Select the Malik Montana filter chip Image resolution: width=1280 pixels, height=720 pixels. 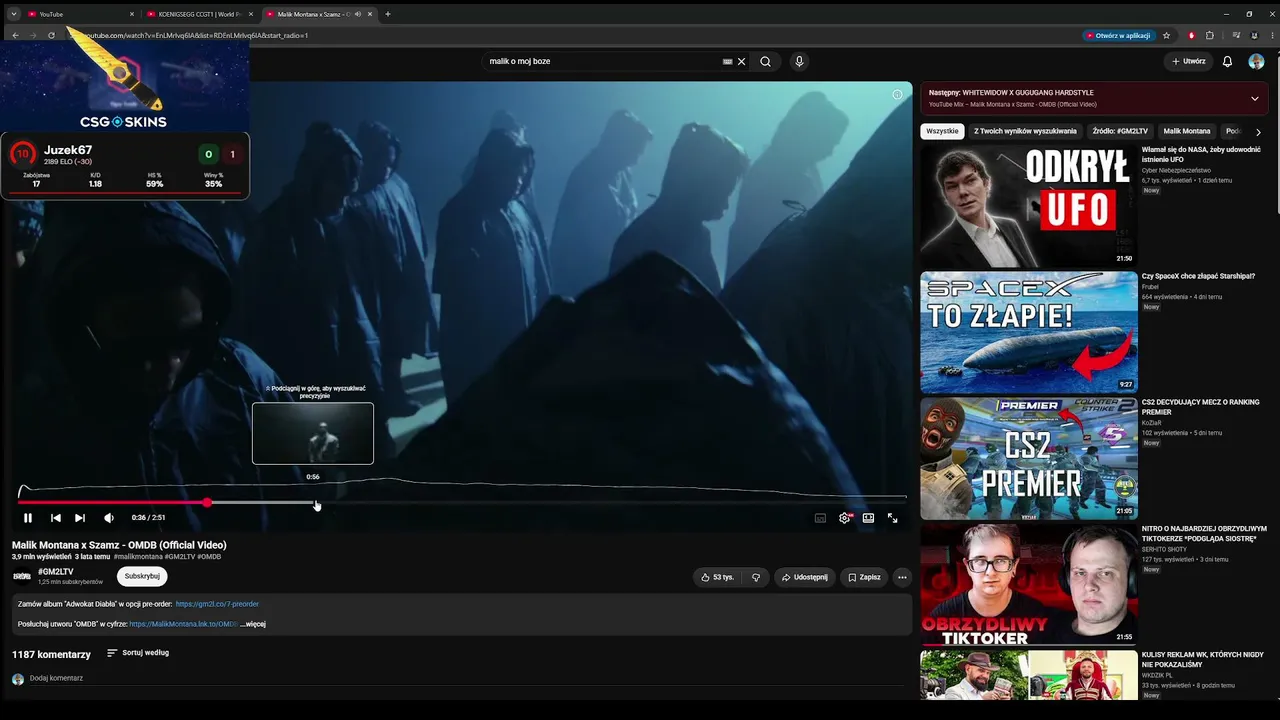pos(1187,131)
